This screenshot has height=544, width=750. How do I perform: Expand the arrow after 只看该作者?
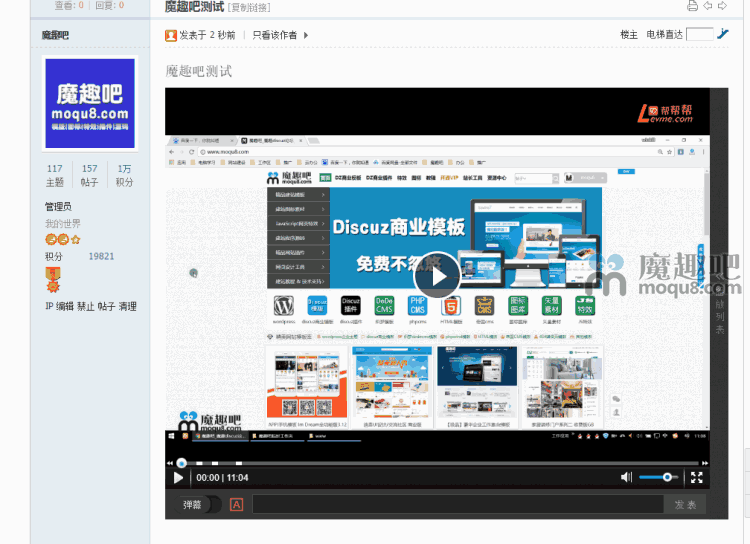306,35
